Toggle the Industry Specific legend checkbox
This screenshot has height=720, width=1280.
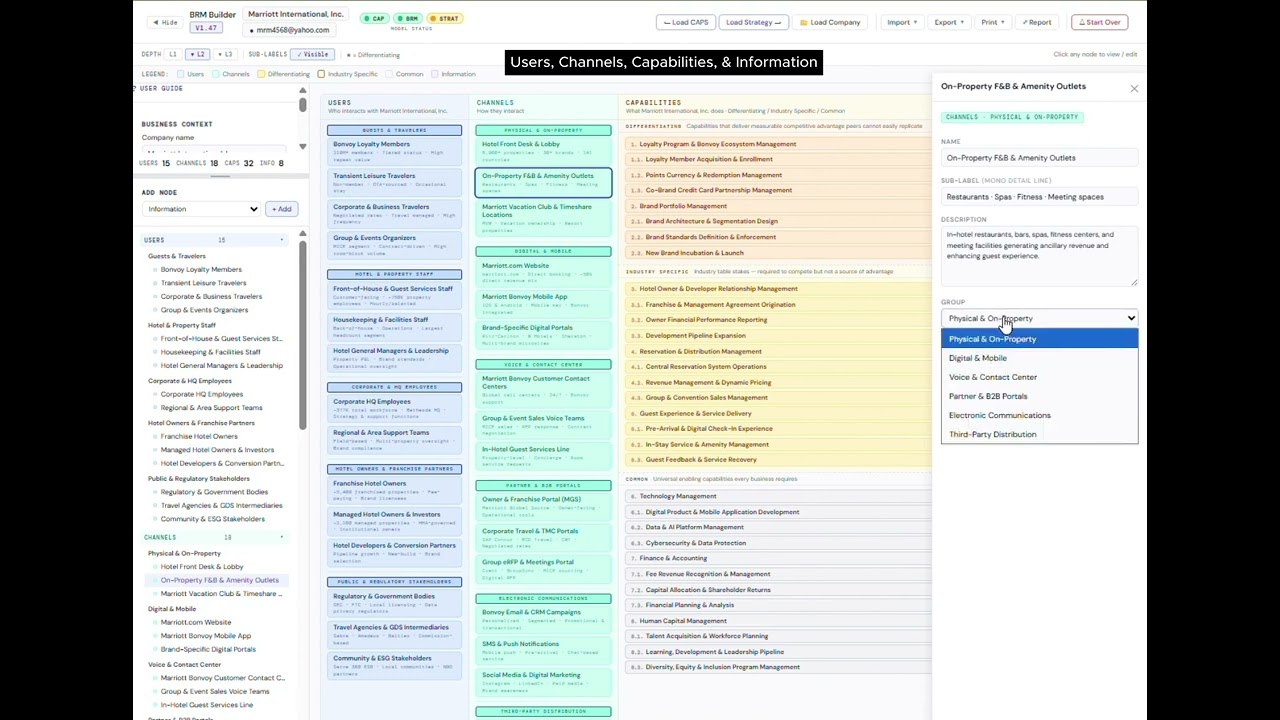pos(321,74)
